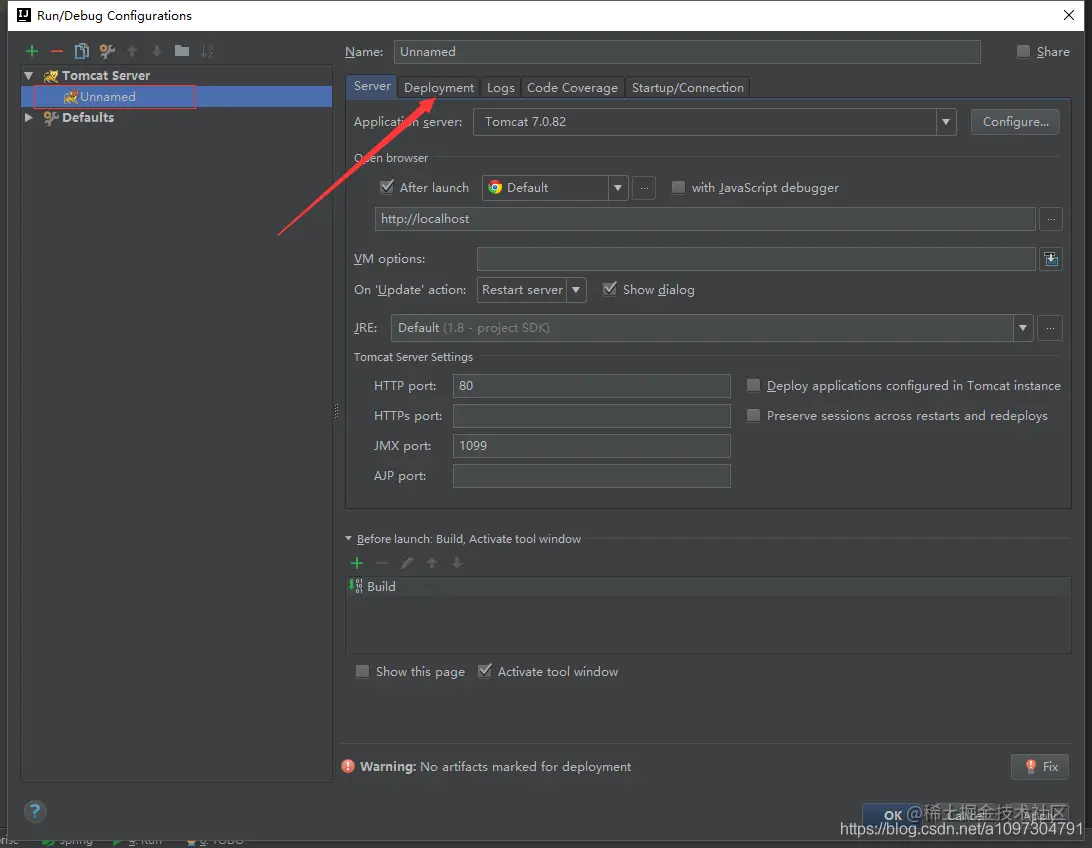Click the Tomcat Server tree label
1092x848 pixels.
pos(106,75)
